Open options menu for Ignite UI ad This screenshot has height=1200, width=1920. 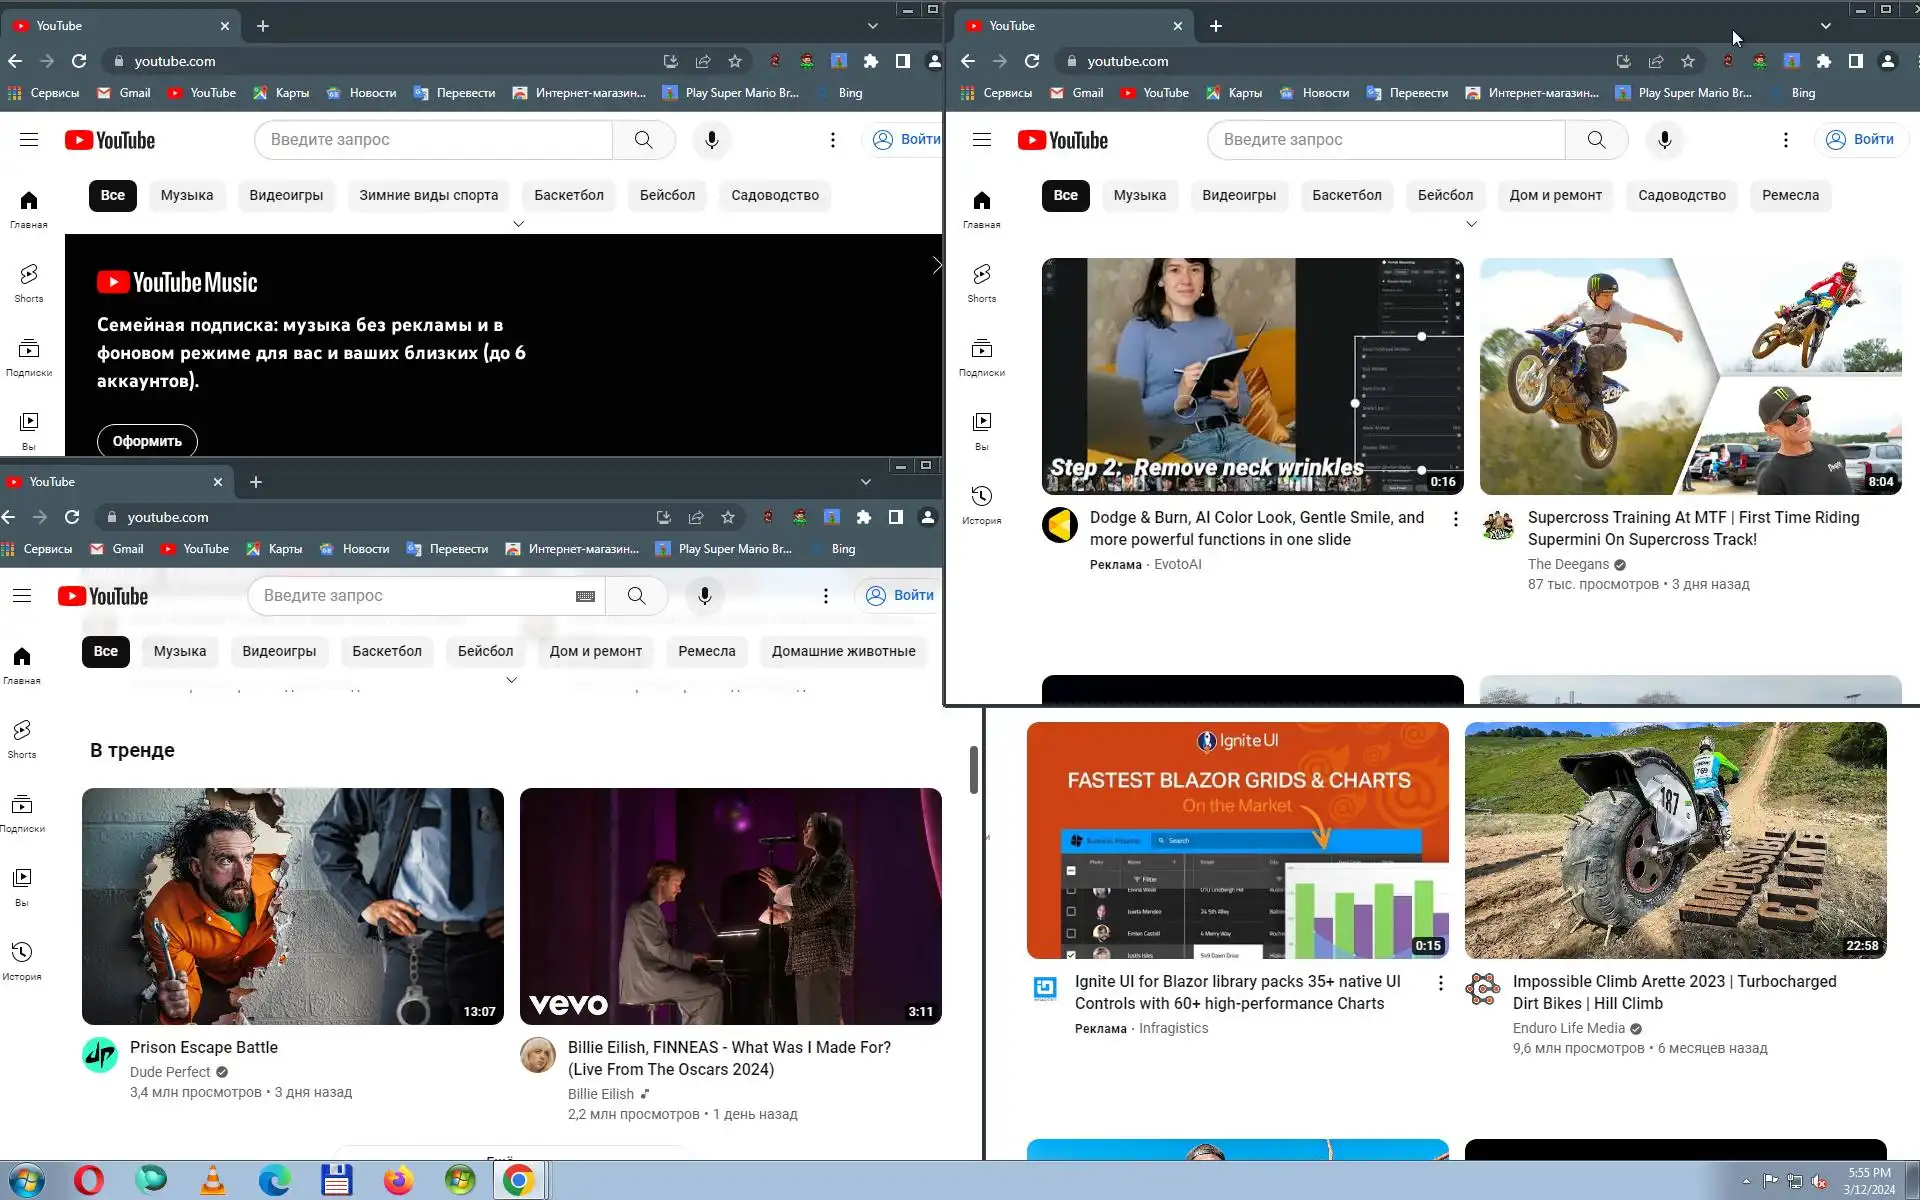pos(1440,983)
